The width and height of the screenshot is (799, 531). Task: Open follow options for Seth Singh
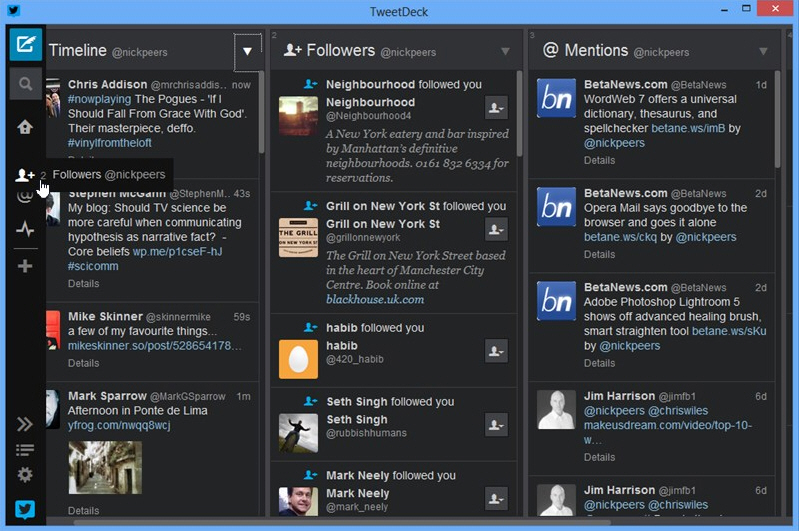pos(496,425)
